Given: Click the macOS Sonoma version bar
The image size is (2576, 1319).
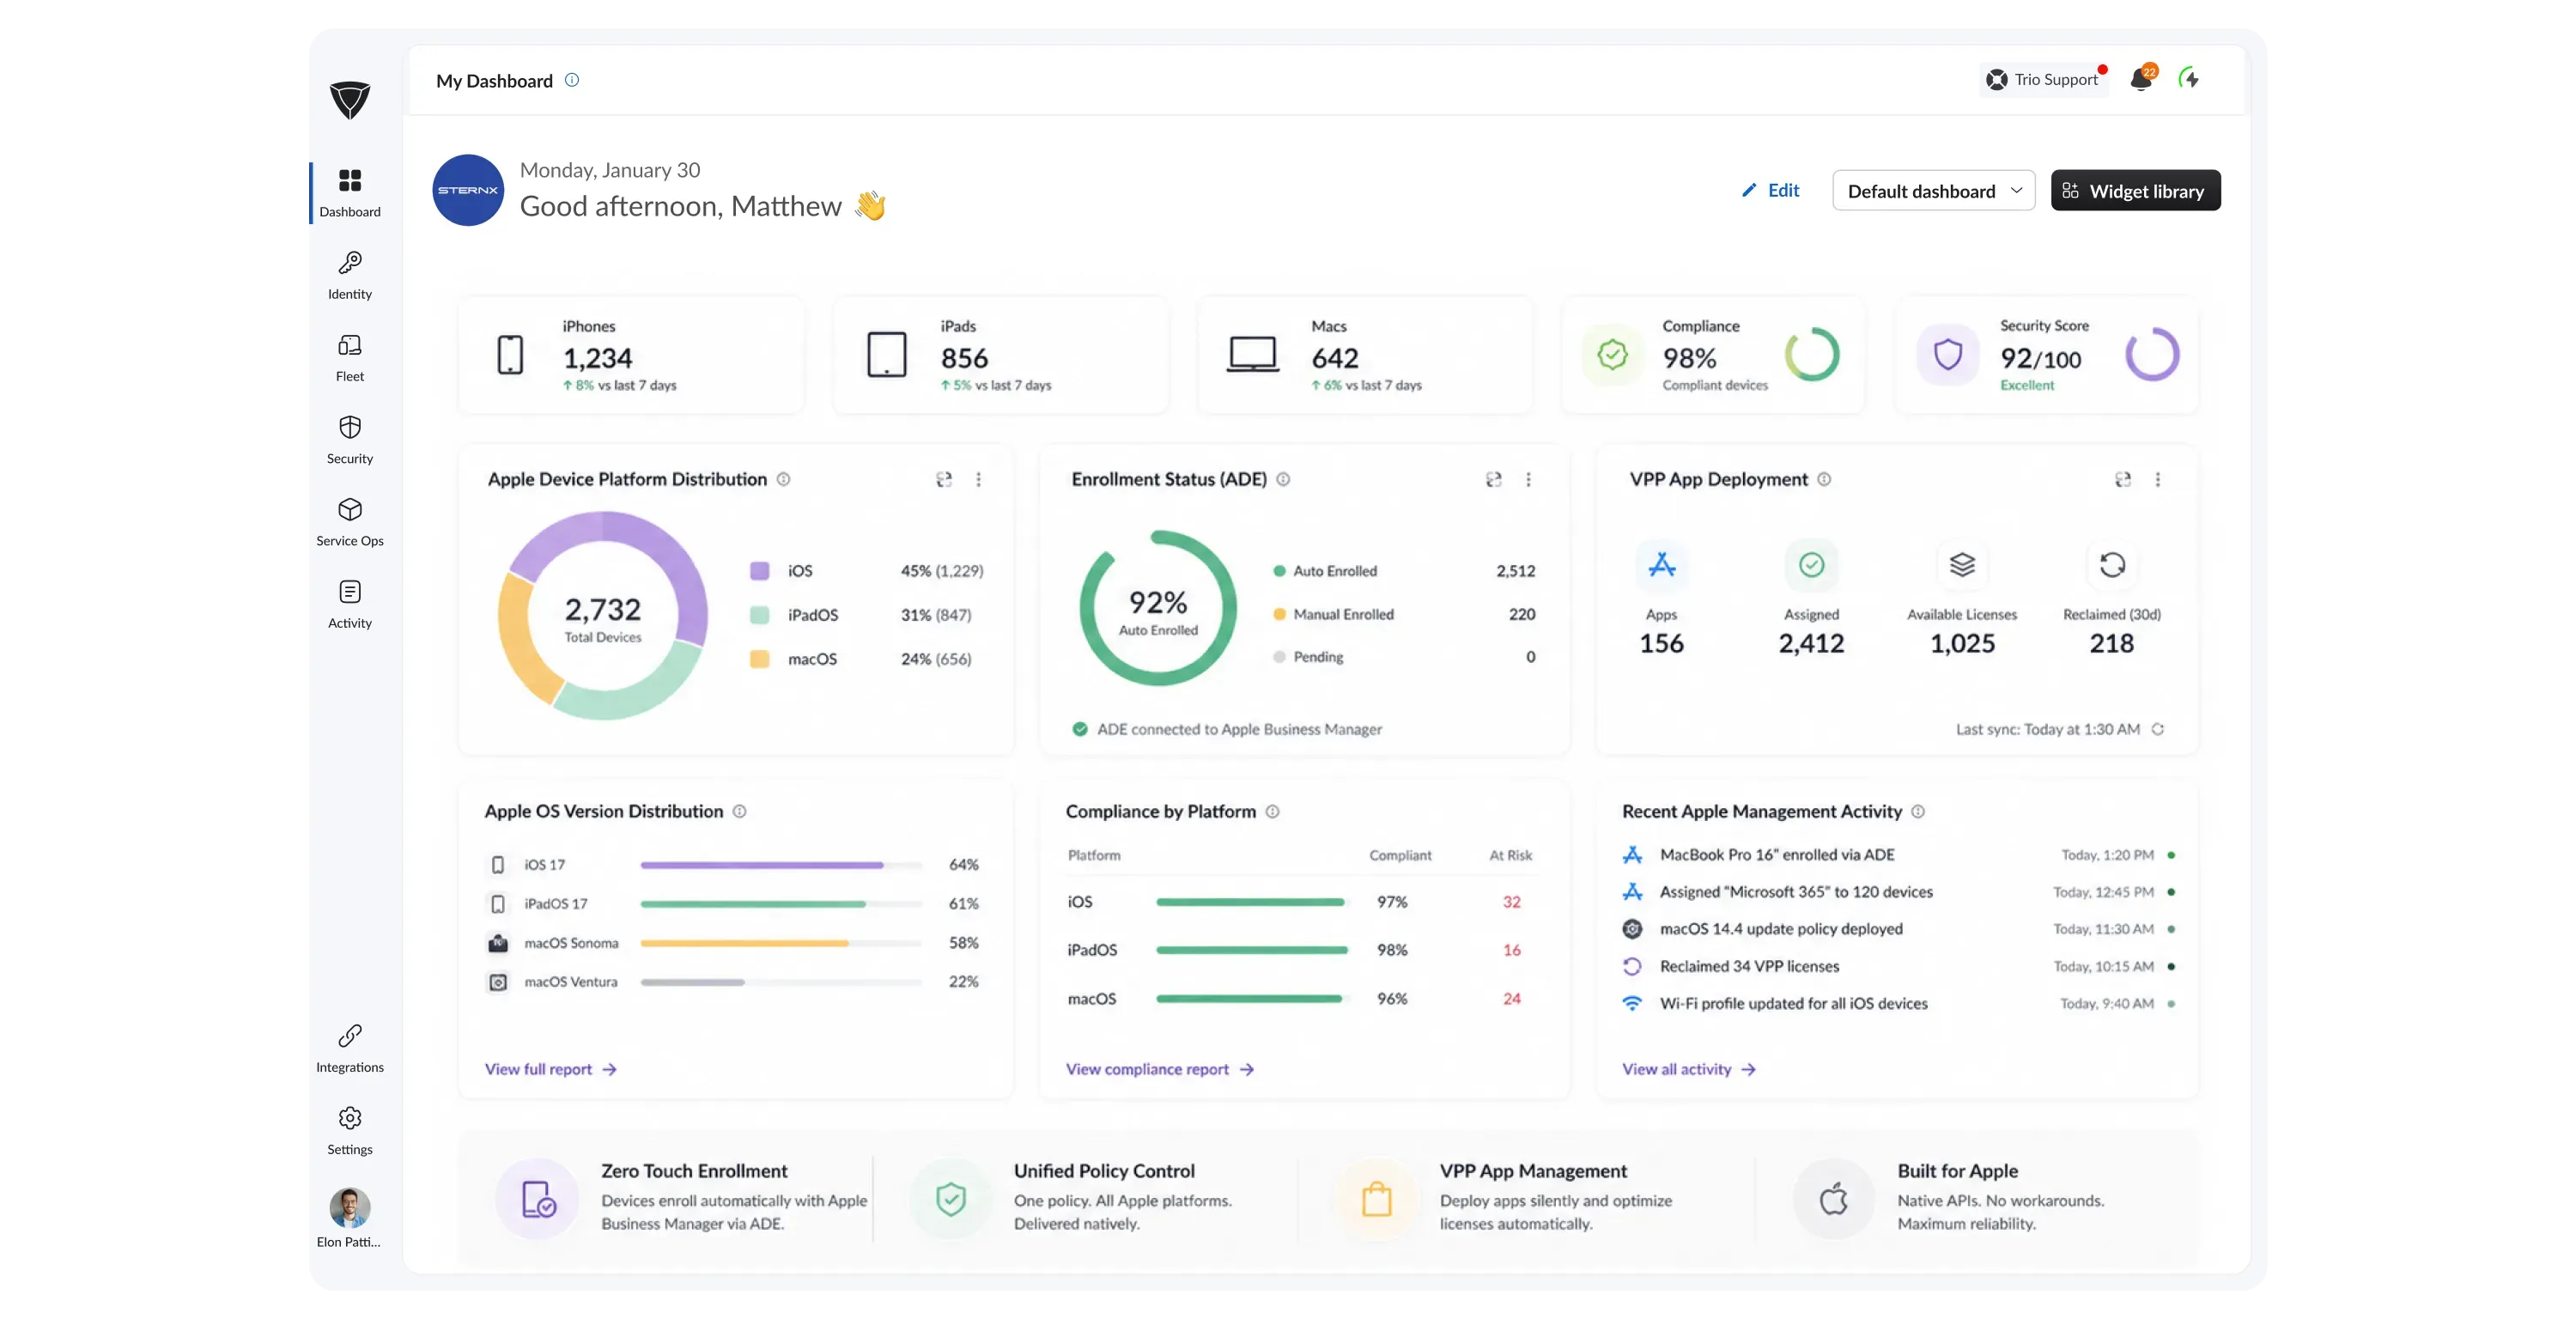Looking at the screenshot, I should 781,942.
